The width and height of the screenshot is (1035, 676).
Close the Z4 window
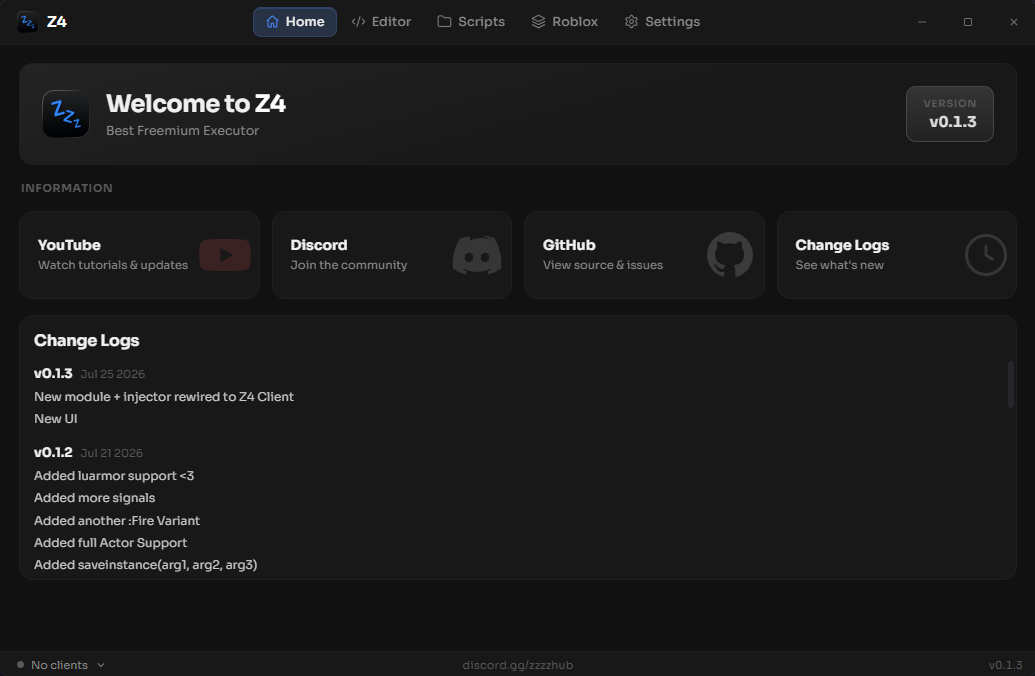click(1014, 22)
